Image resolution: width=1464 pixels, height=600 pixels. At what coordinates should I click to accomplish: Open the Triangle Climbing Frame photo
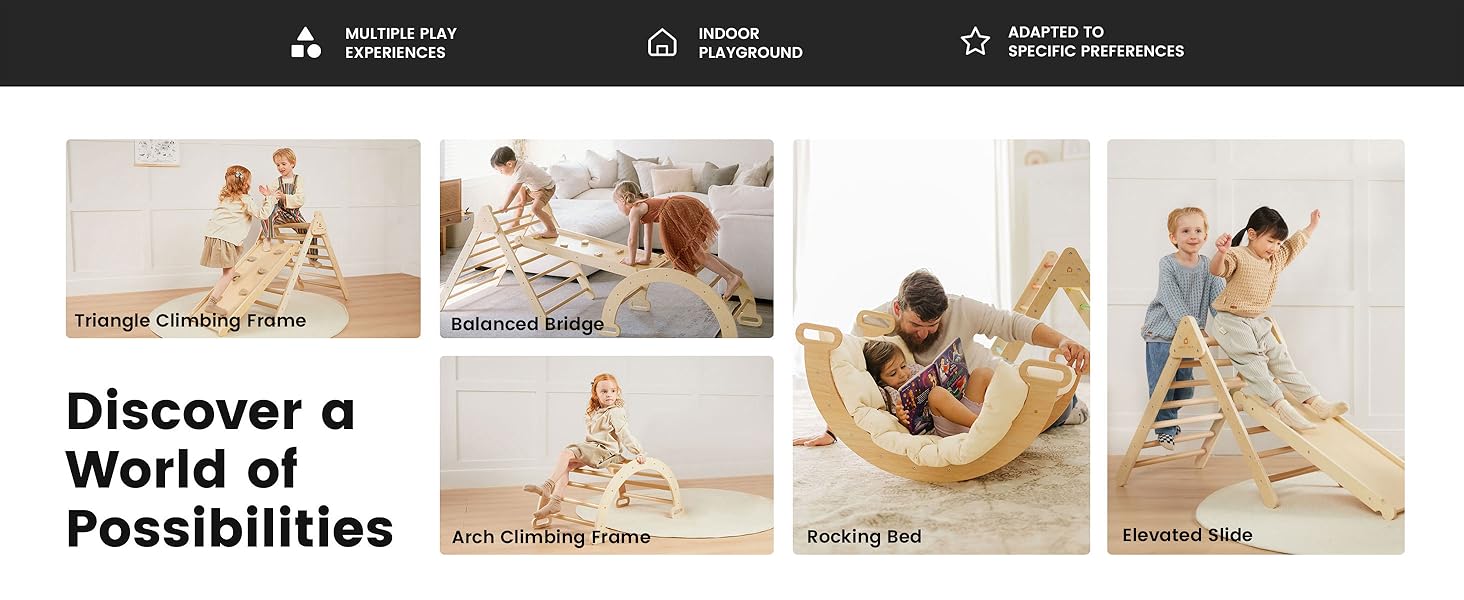(x=243, y=238)
